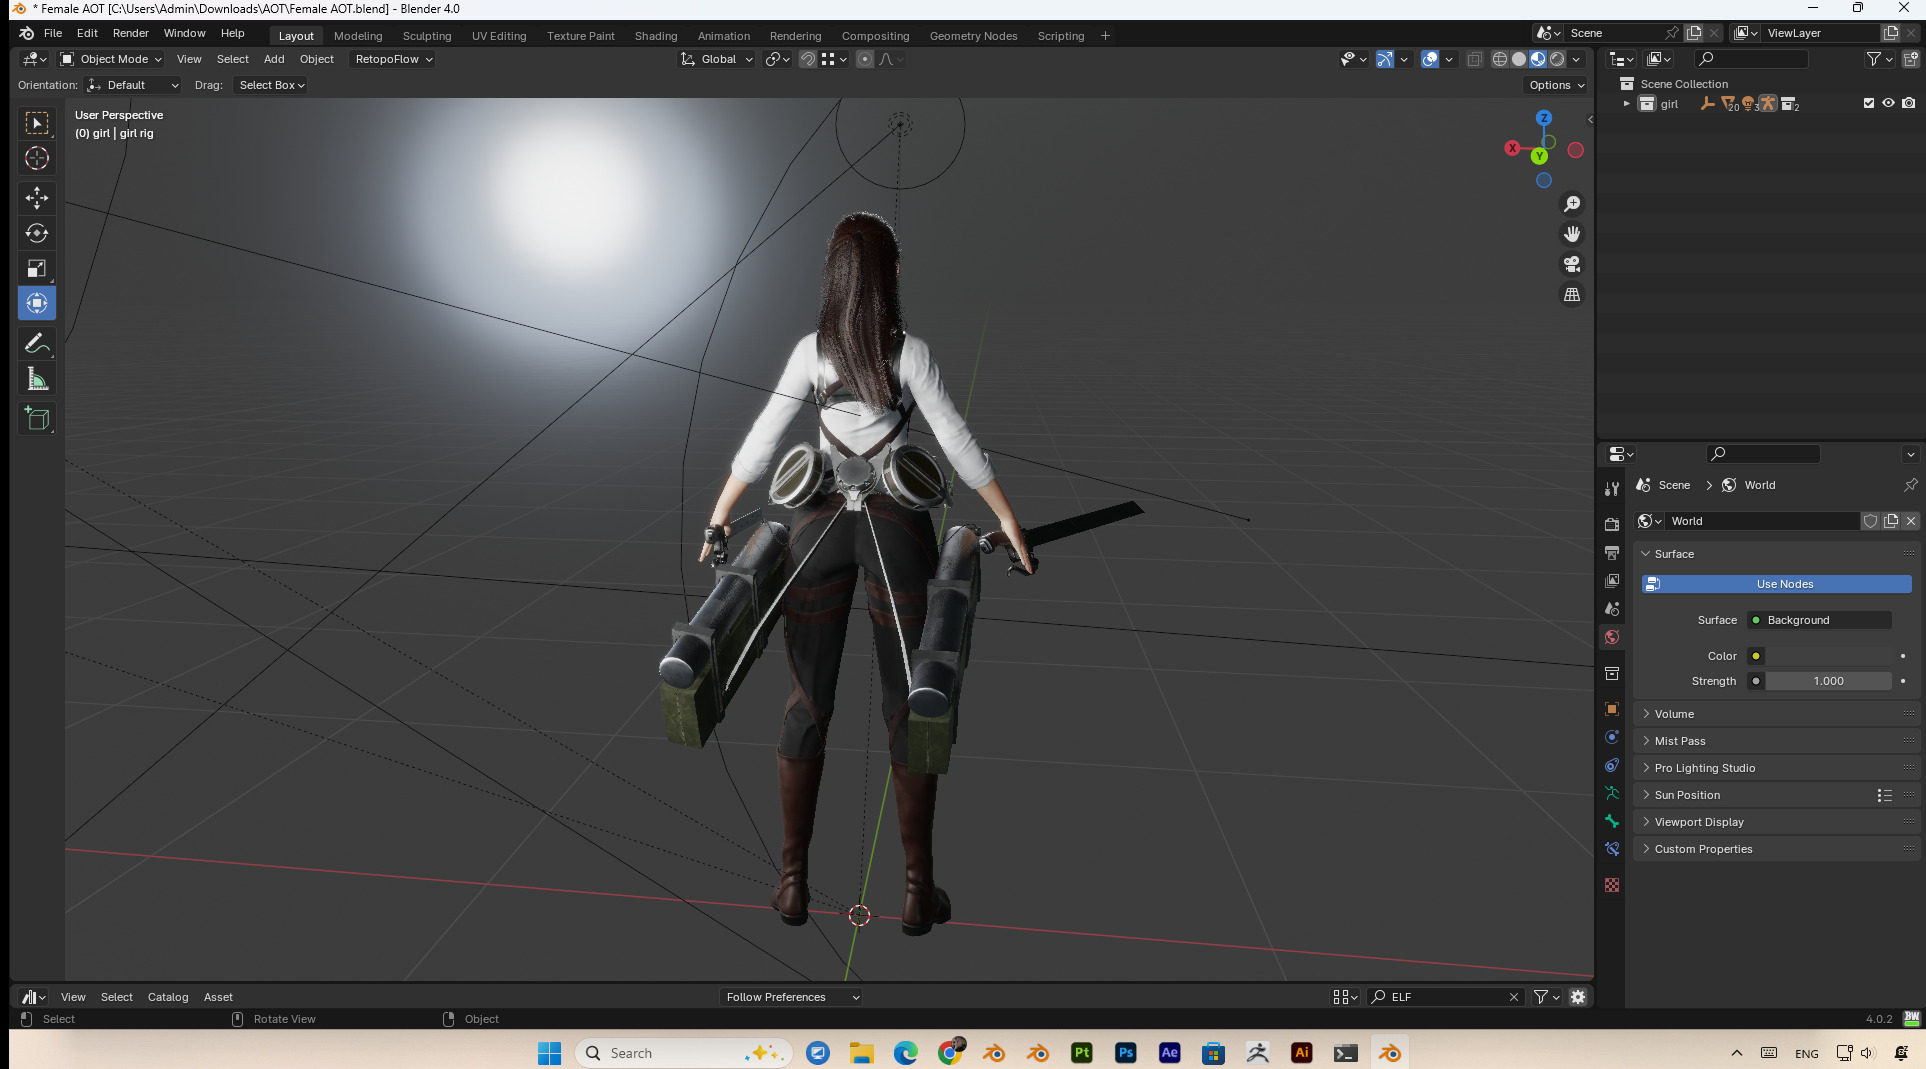Activate the Annotate pencil tool
Screen dimensions: 1926x1069
tap(37, 343)
